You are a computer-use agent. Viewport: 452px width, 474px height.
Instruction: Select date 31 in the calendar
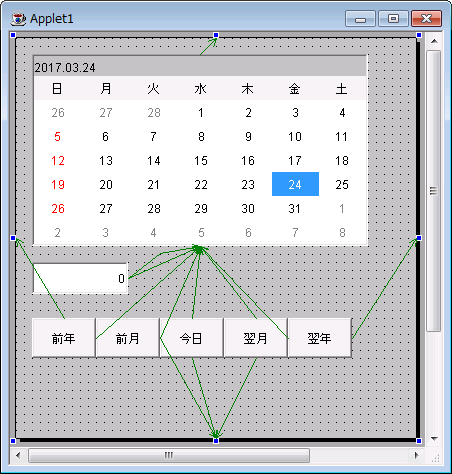[295, 208]
